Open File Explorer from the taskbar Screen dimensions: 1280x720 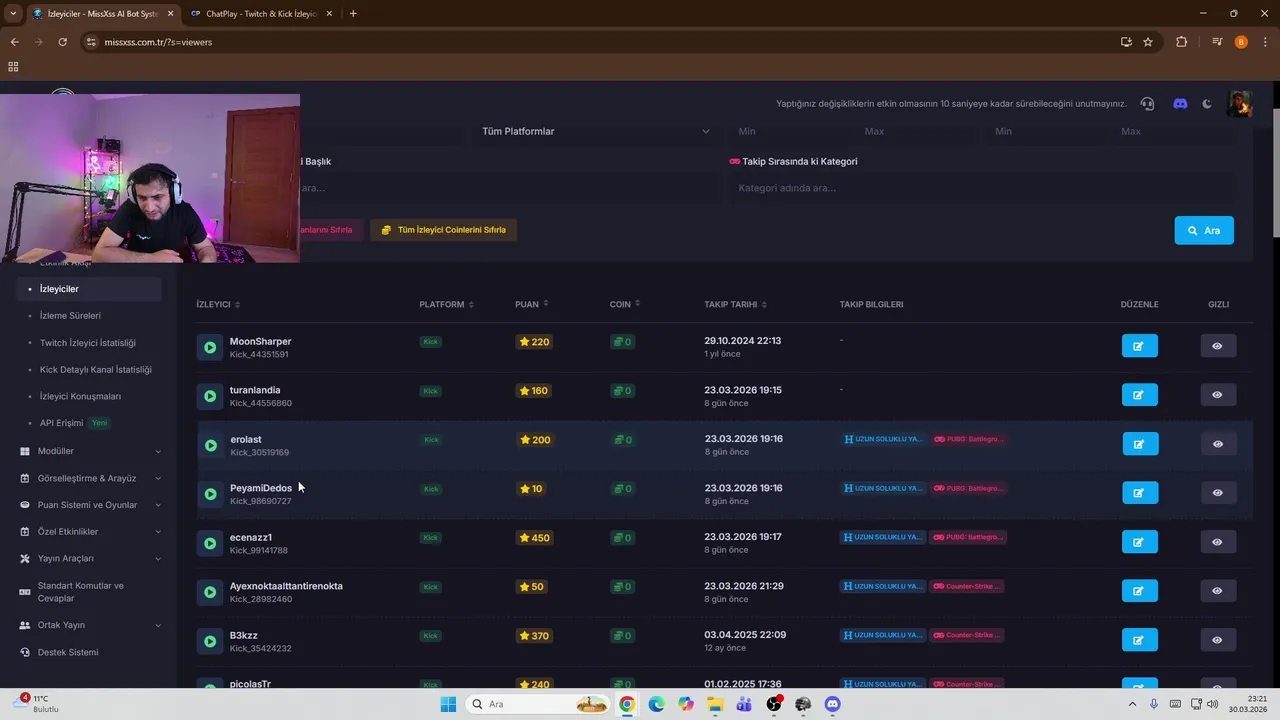[x=715, y=704]
